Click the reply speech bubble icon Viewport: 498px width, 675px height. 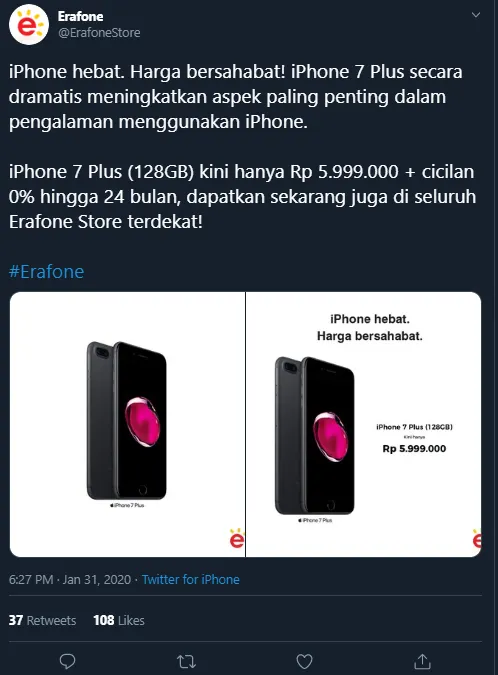67,661
